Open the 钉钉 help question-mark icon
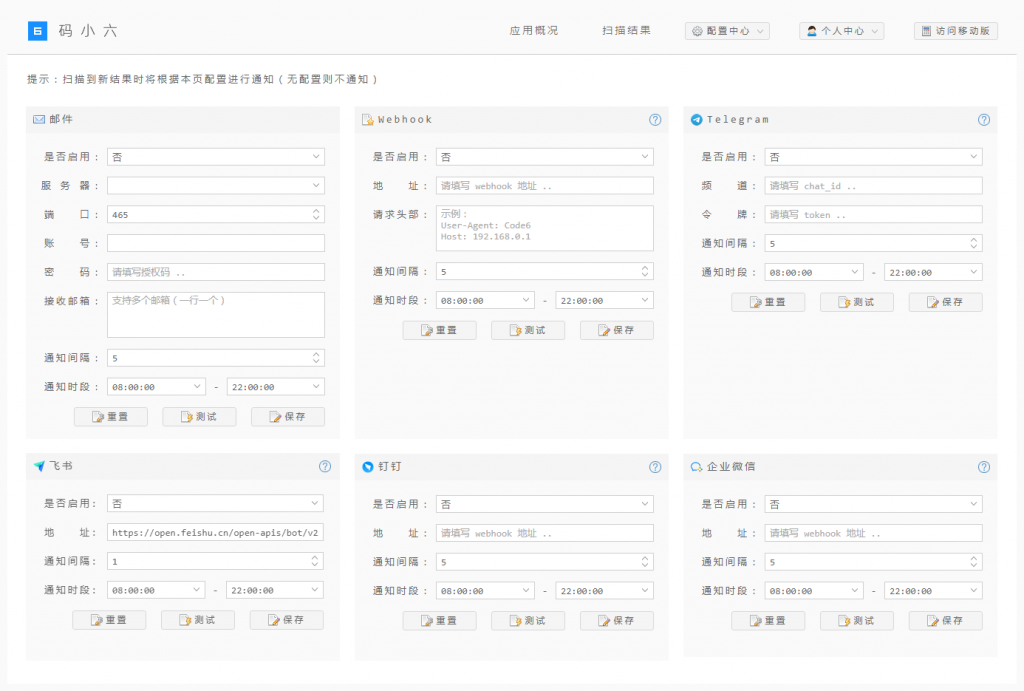The width and height of the screenshot is (1024, 691). coord(655,467)
